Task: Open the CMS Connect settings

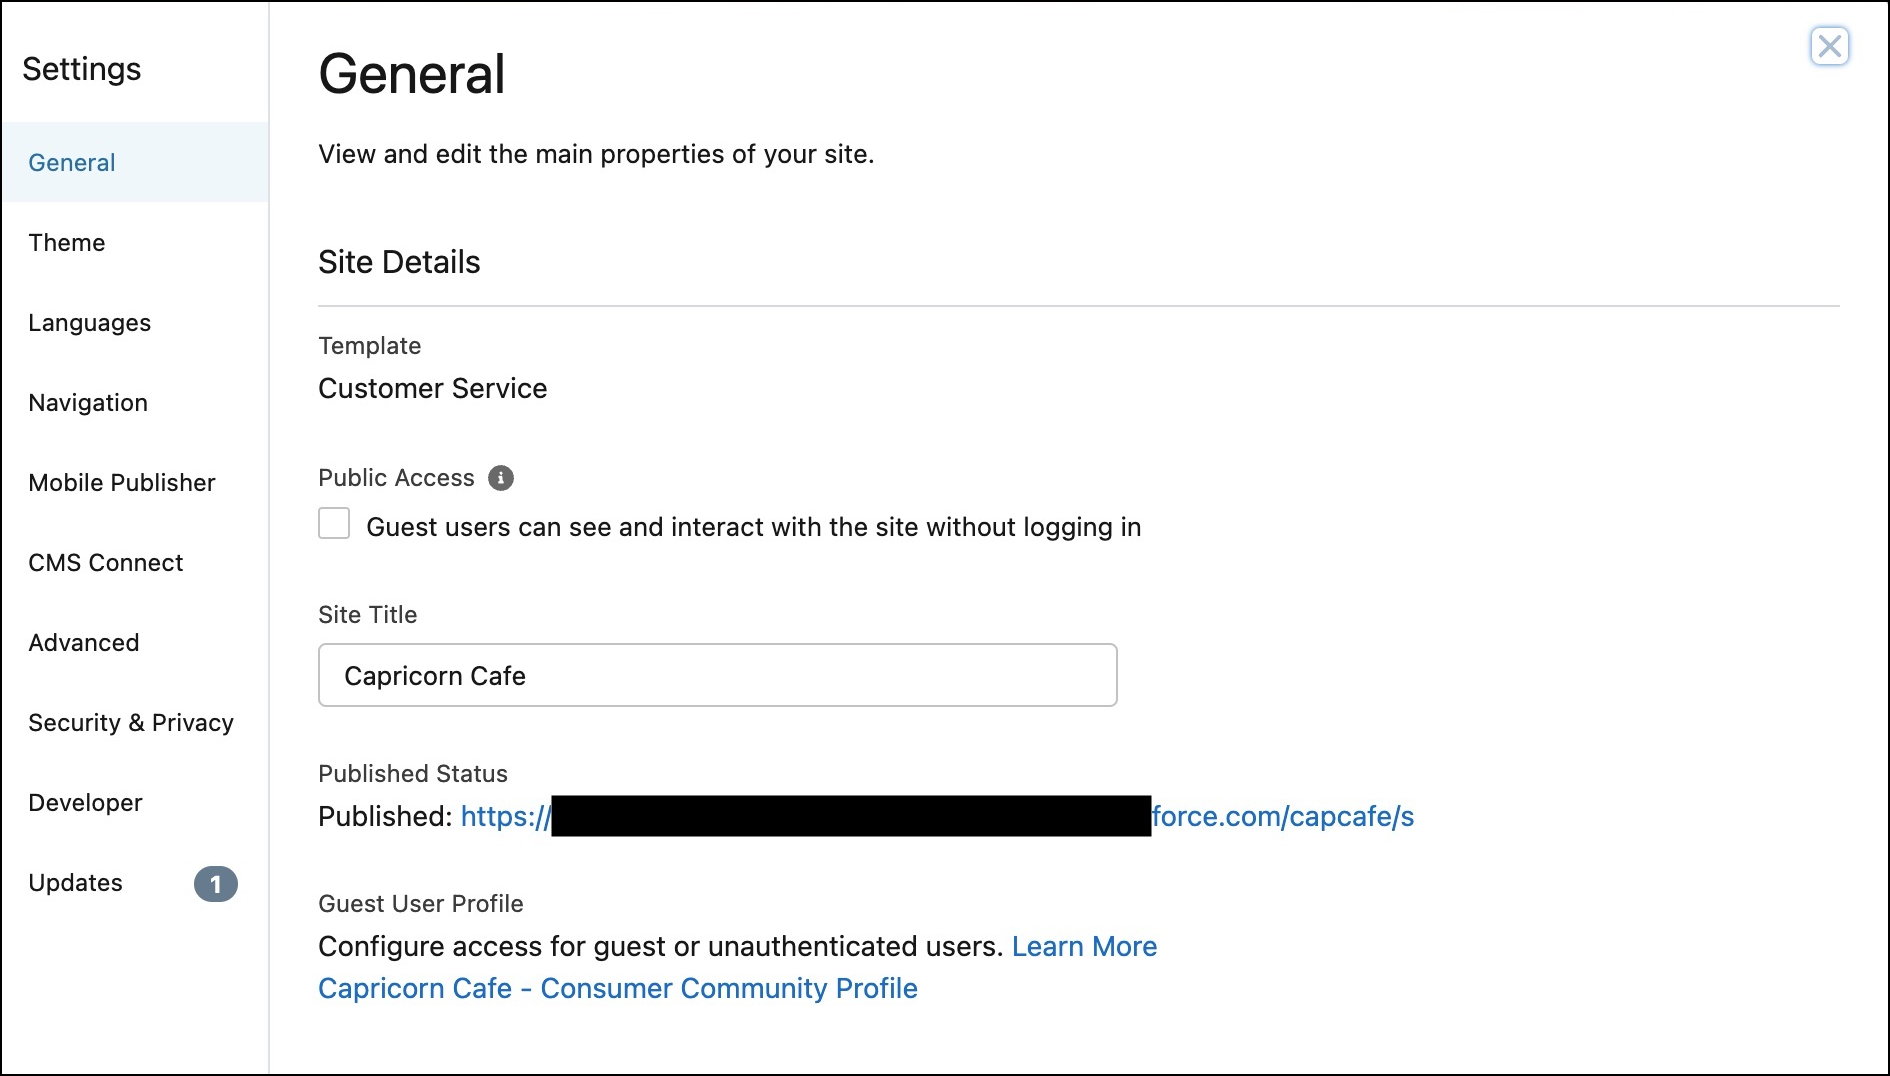Action: [x=106, y=562]
